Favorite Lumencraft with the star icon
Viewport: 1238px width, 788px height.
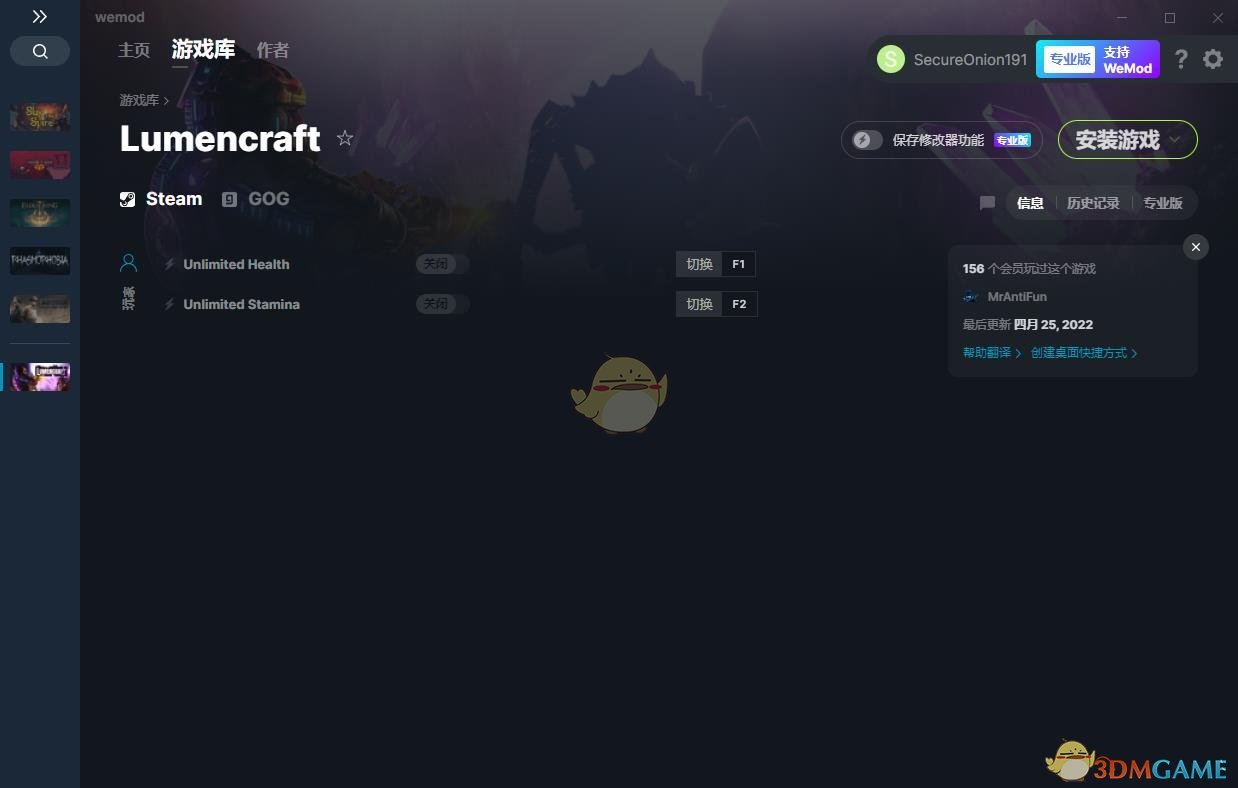coord(345,138)
